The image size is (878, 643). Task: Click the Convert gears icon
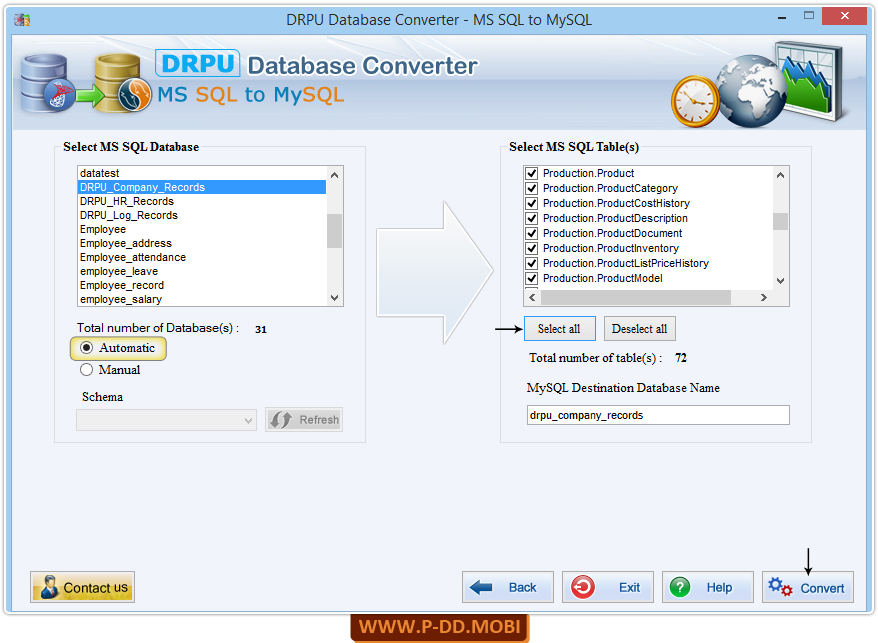[780, 588]
